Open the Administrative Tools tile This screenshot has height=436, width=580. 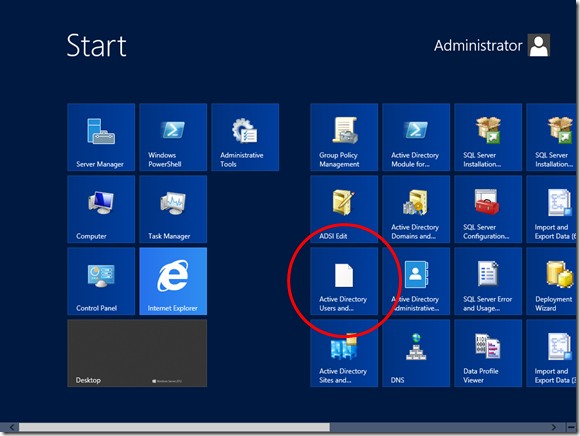[x=245, y=137]
